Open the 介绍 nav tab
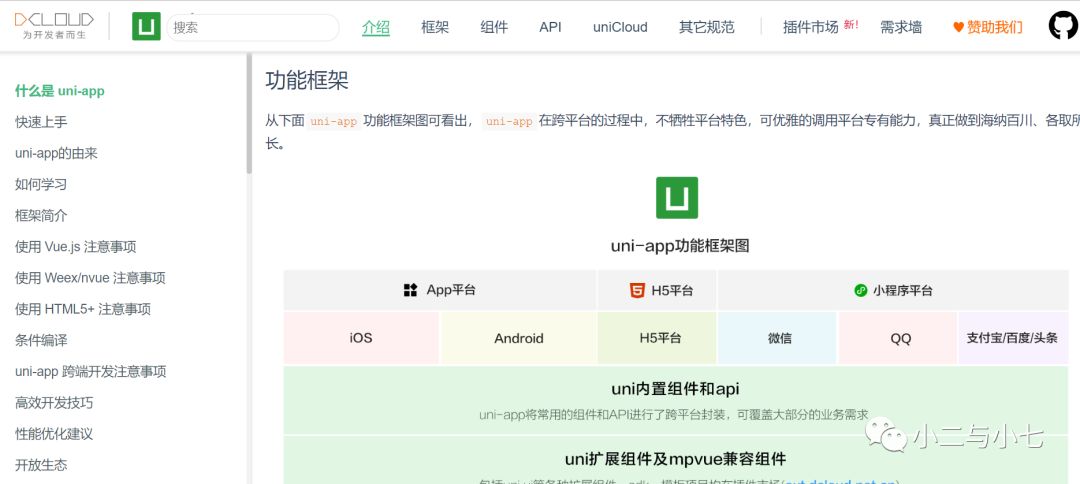1080x484 pixels. tap(375, 28)
